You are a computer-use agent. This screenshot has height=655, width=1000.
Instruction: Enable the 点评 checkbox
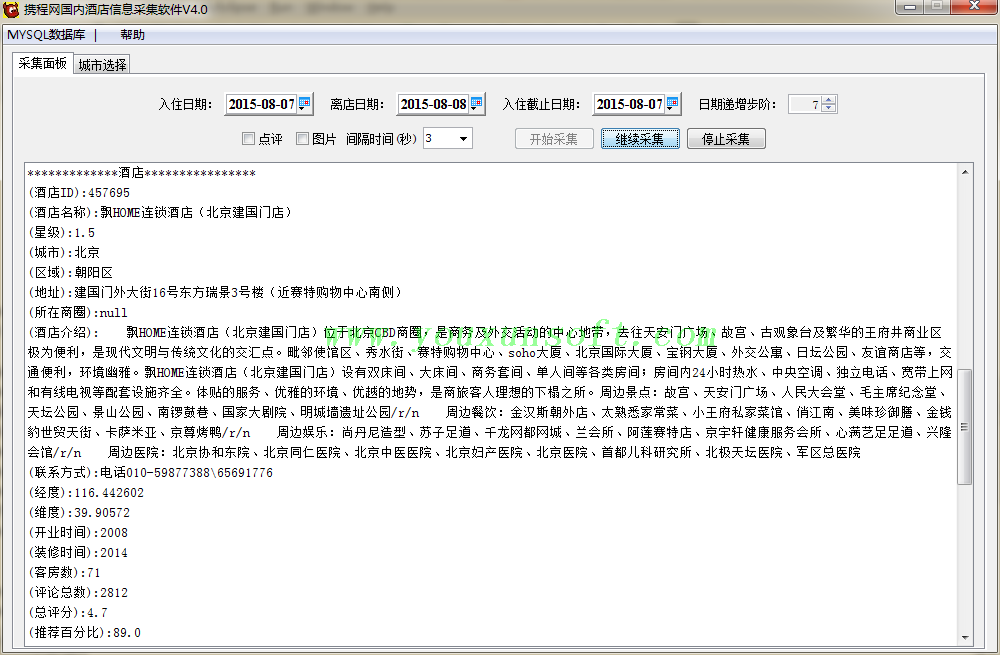249,138
